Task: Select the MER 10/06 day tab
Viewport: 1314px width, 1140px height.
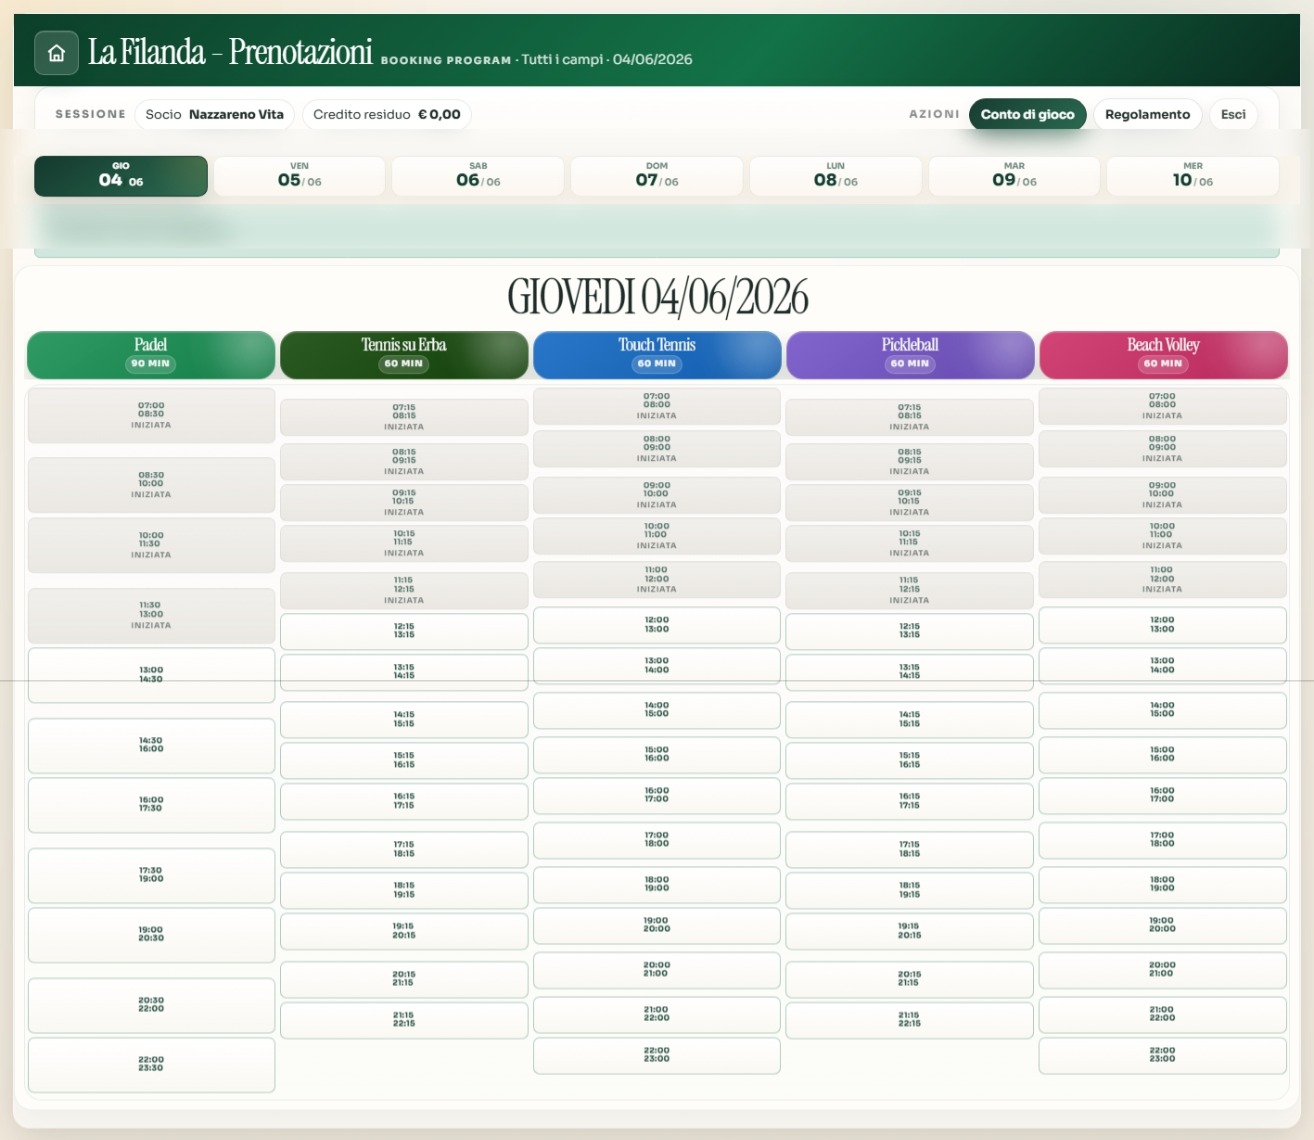Action: point(1193,176)
